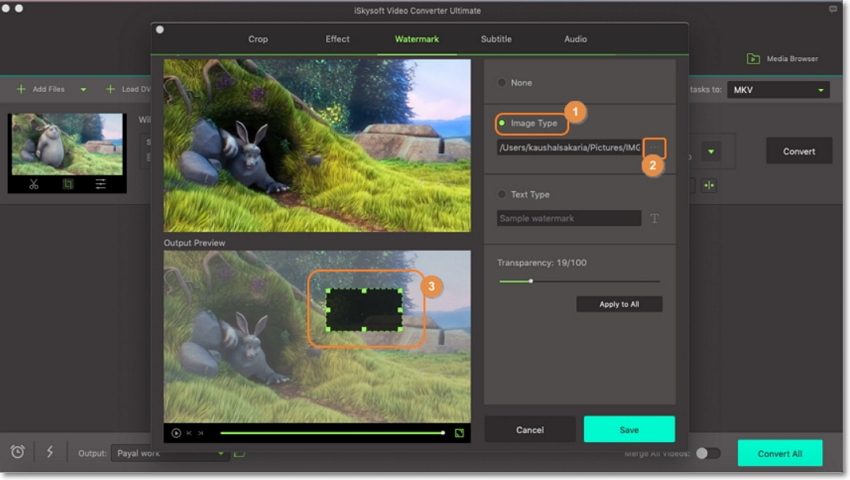This screenshot has height=480, width=850.
Task: Open the Effect tab
Action: tap(337, 39)
